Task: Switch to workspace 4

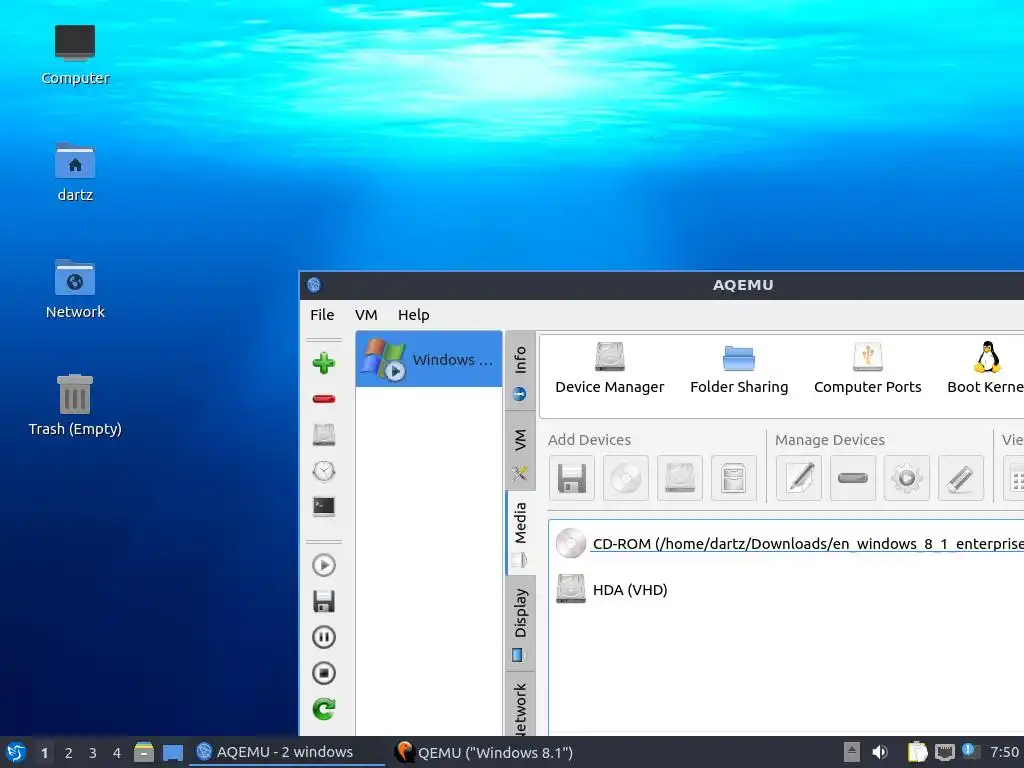Action: tap(117, 753)
